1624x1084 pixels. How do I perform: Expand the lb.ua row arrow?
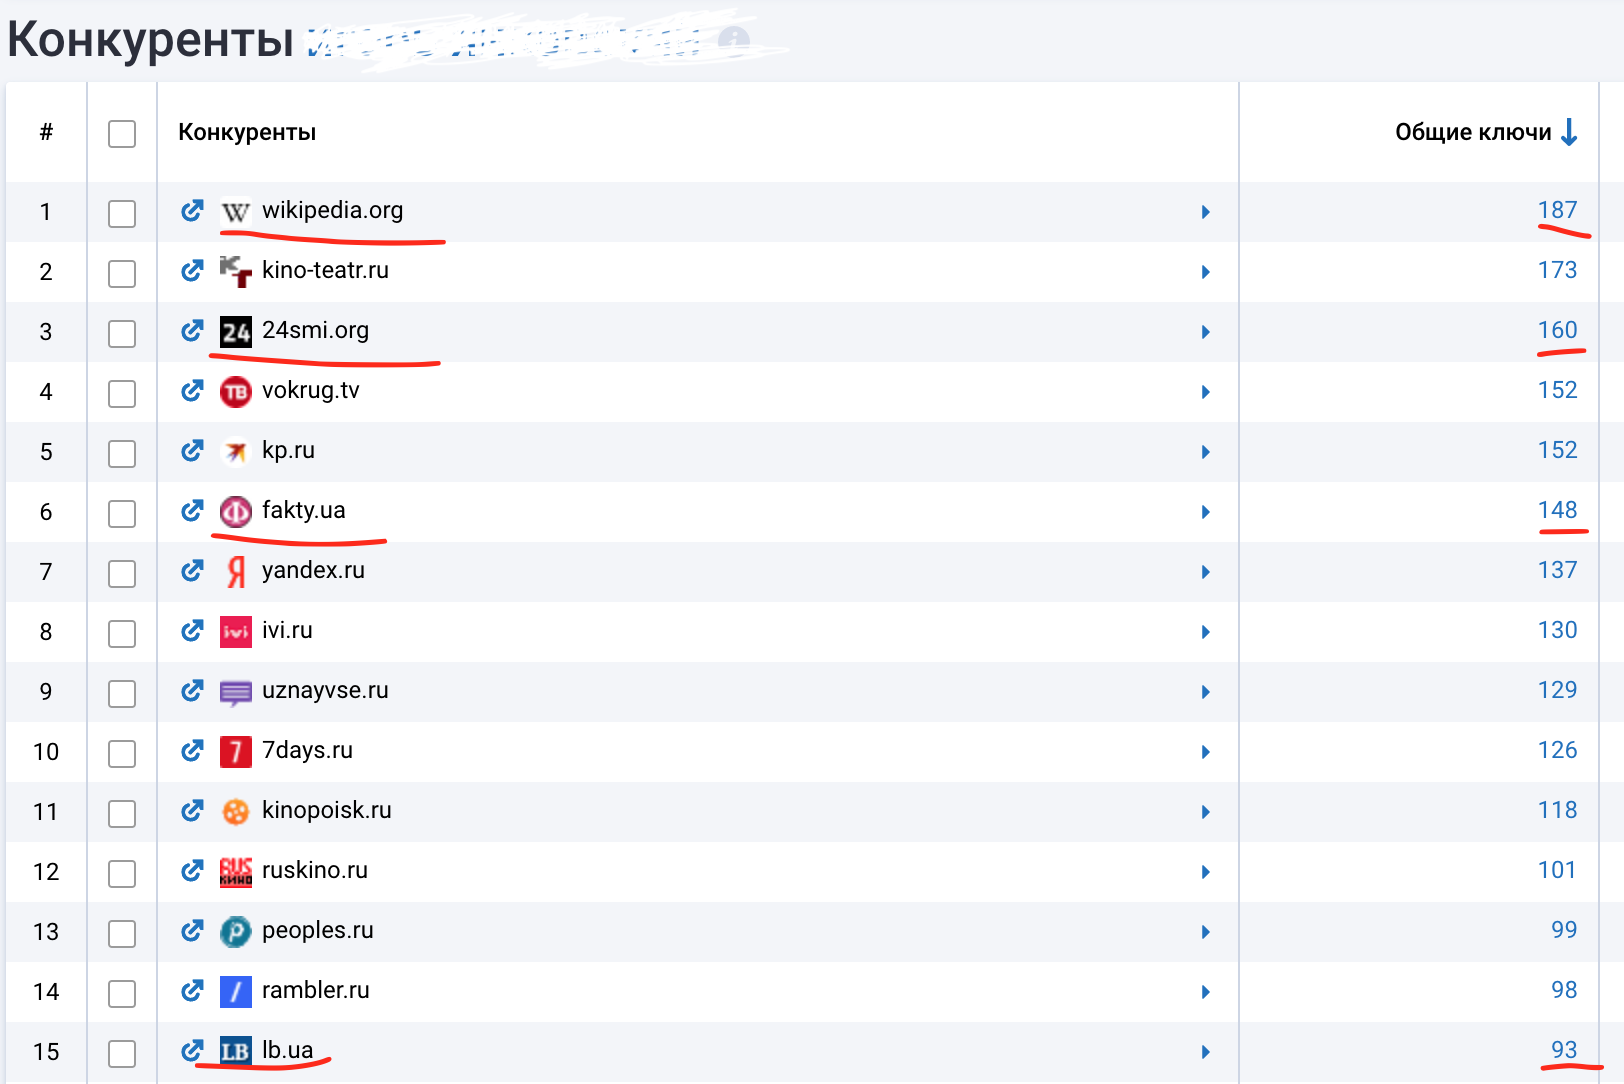coord(1206,1052)
